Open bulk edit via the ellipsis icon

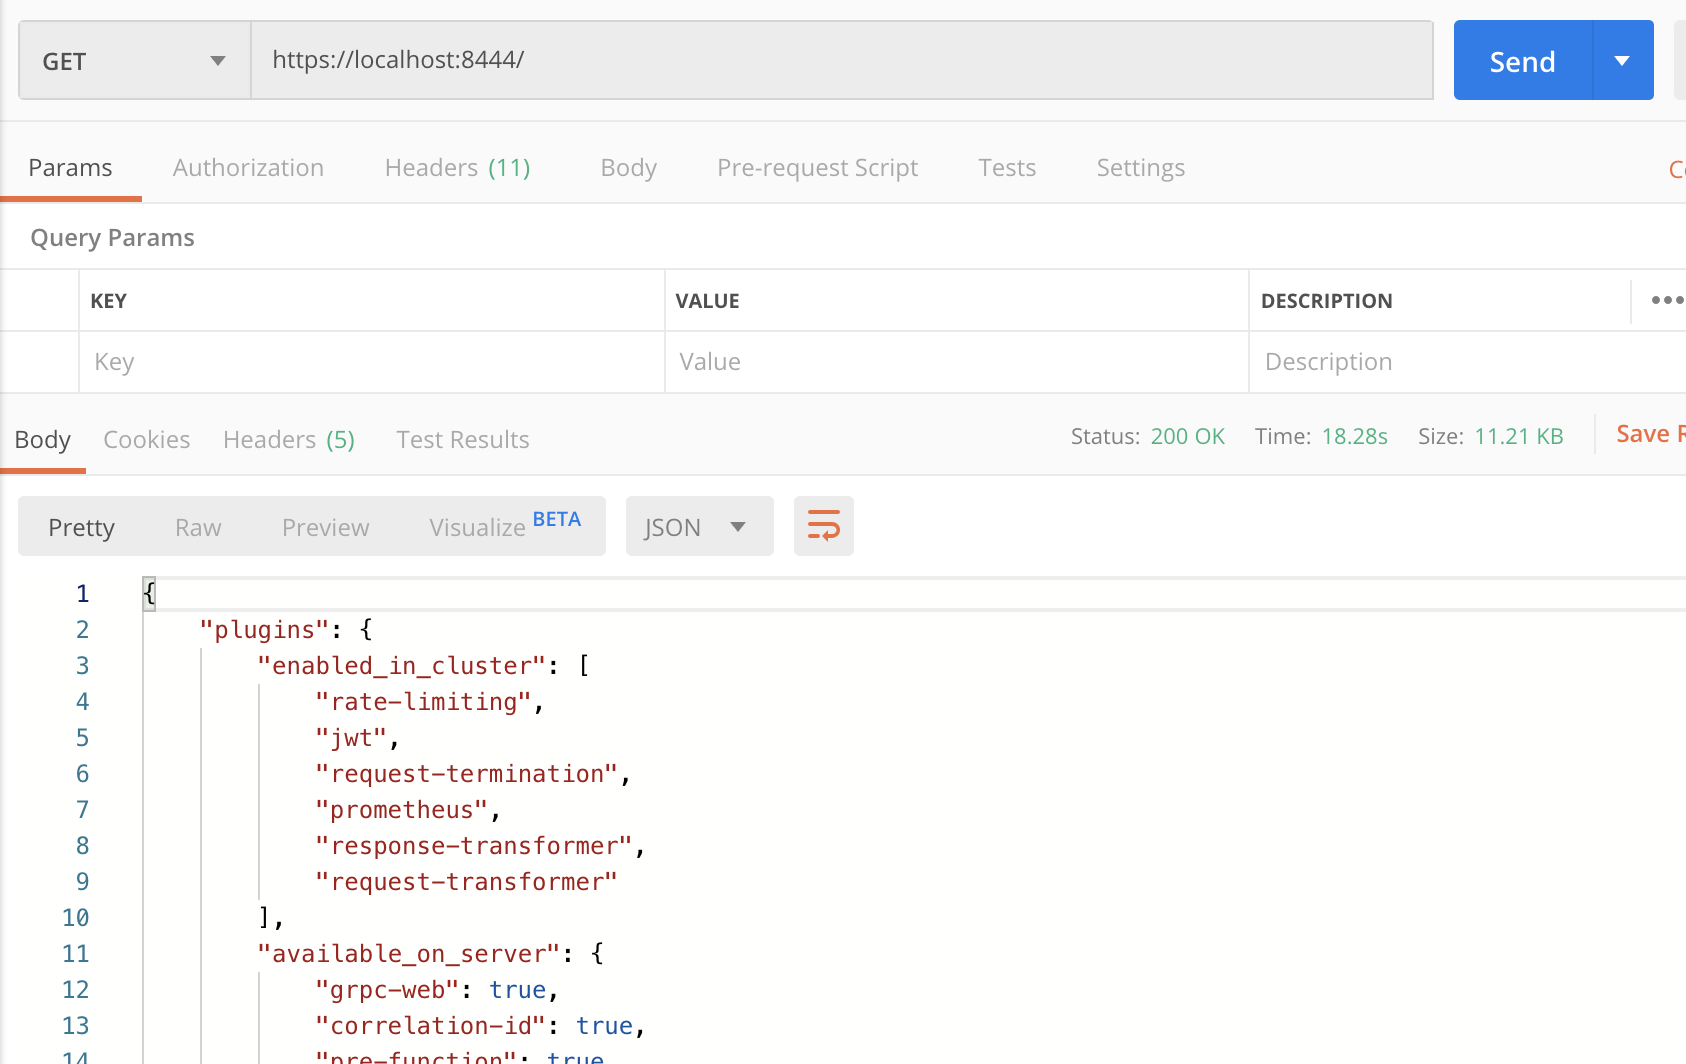(1667, 300)
